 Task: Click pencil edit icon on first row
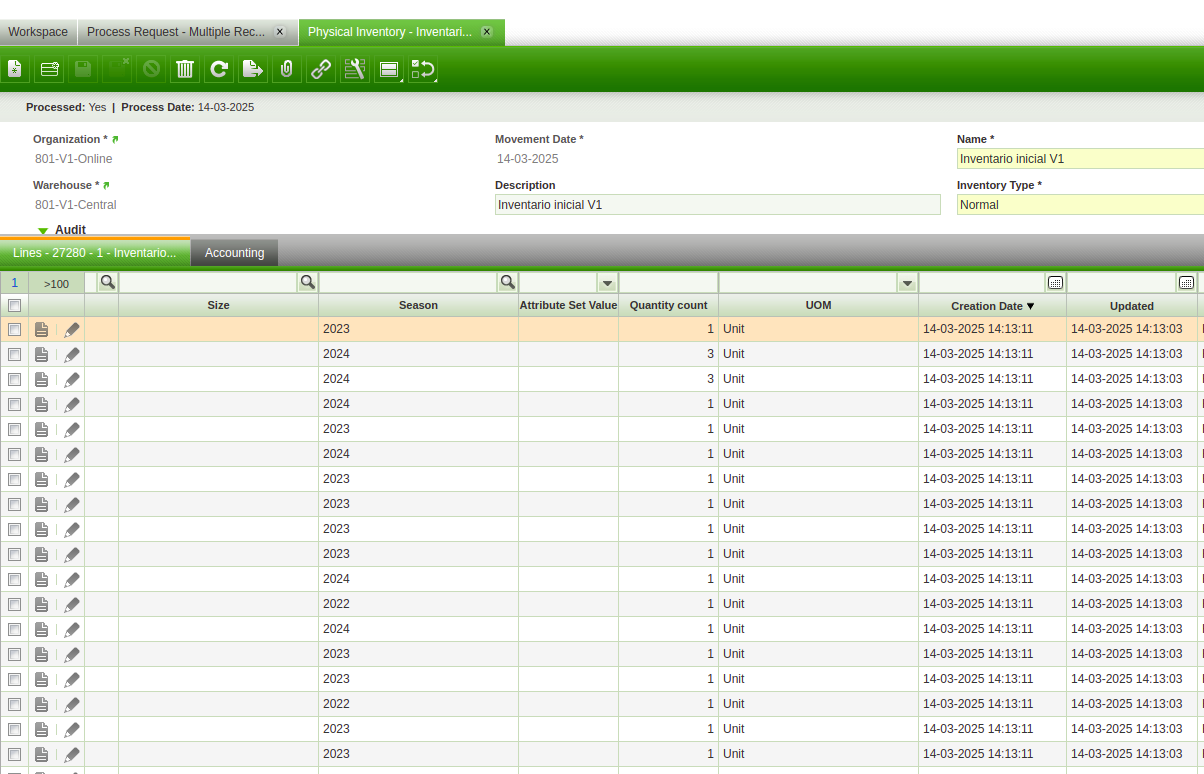click(x=72, y=329)
